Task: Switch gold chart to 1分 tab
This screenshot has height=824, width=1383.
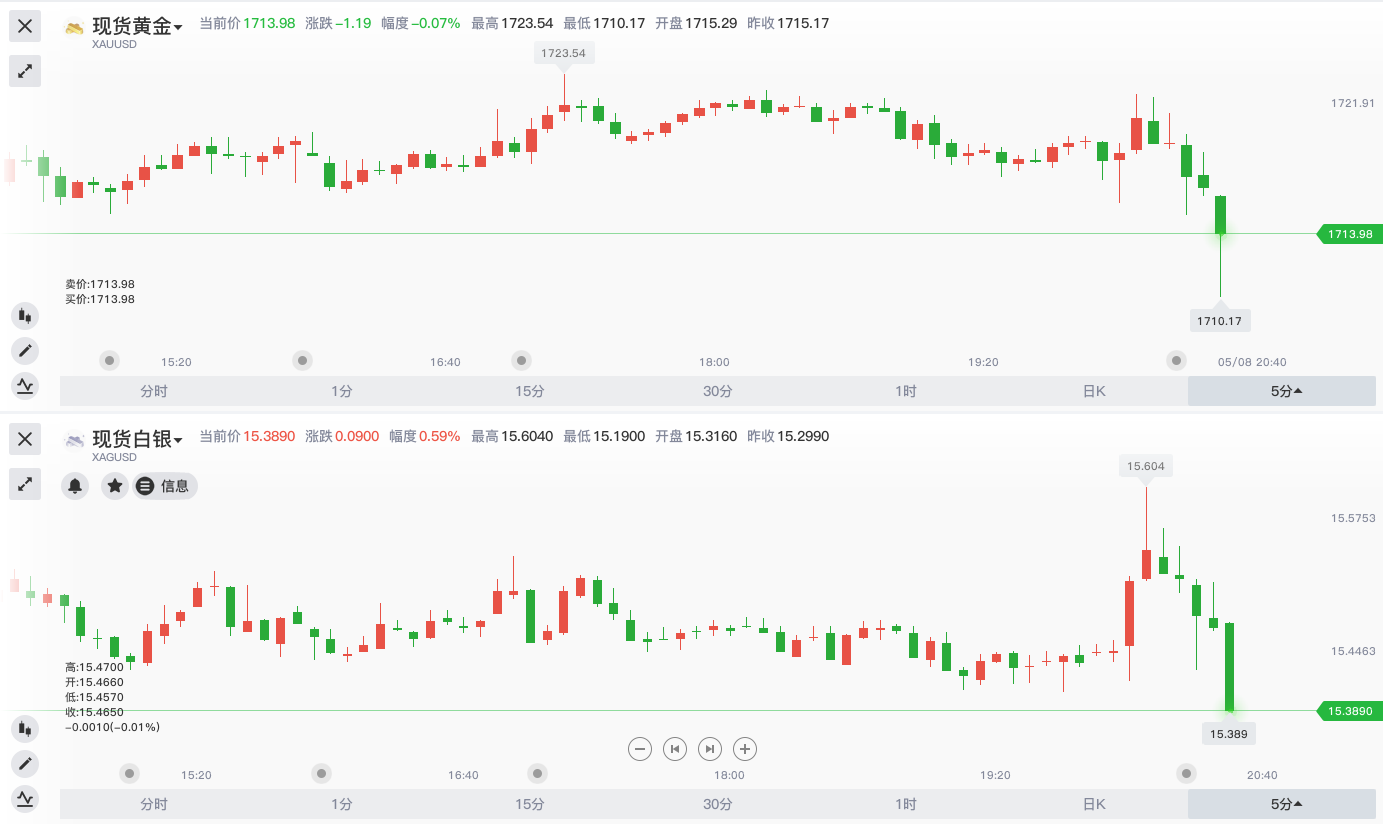Action: (342, 391)
